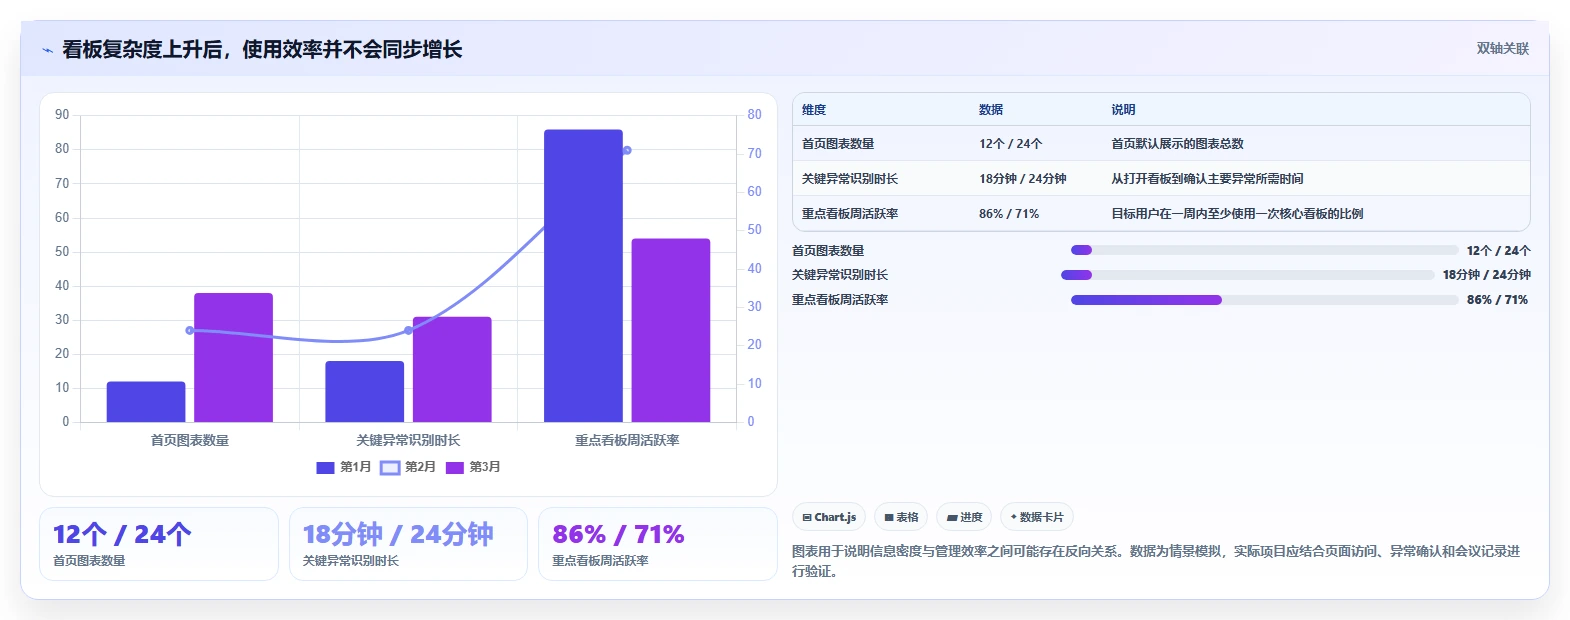Image resolution: width=1570 pixels, height=620 pixels.
Task: Select table cell 首页默认展示的图表总数
Action: tap(1177, 144)
